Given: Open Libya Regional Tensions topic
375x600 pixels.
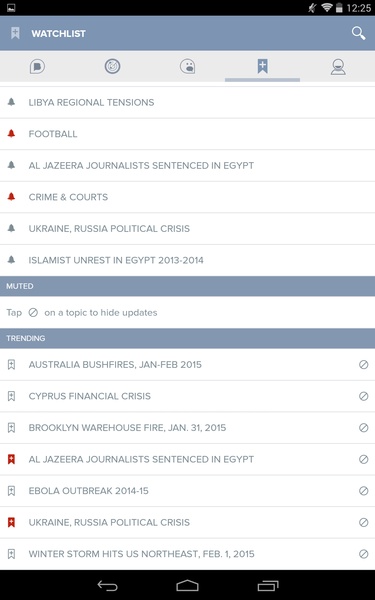Looking at the screenshot, I should (188, 102).
